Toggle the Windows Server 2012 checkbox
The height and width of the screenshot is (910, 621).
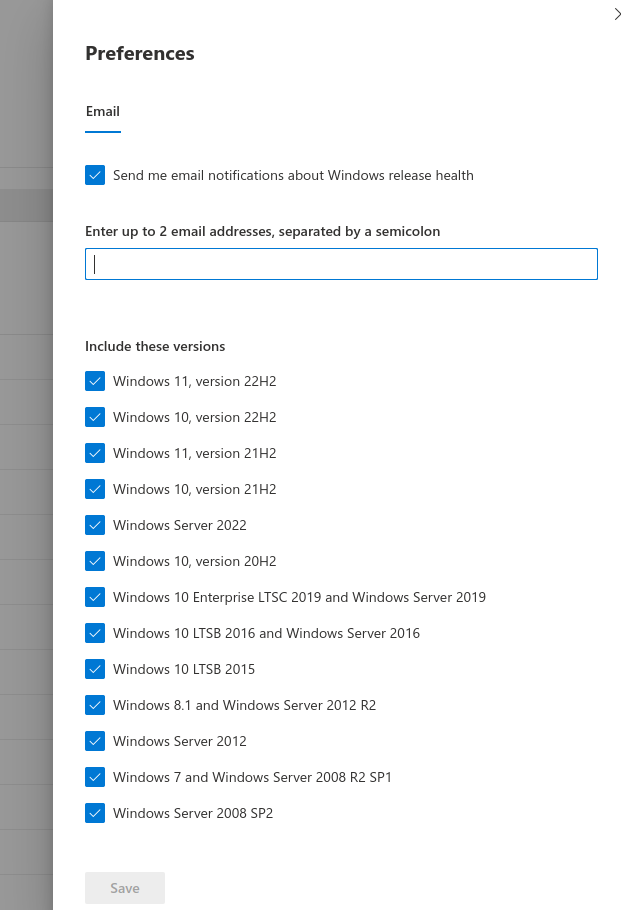click(x=95, y=741)
